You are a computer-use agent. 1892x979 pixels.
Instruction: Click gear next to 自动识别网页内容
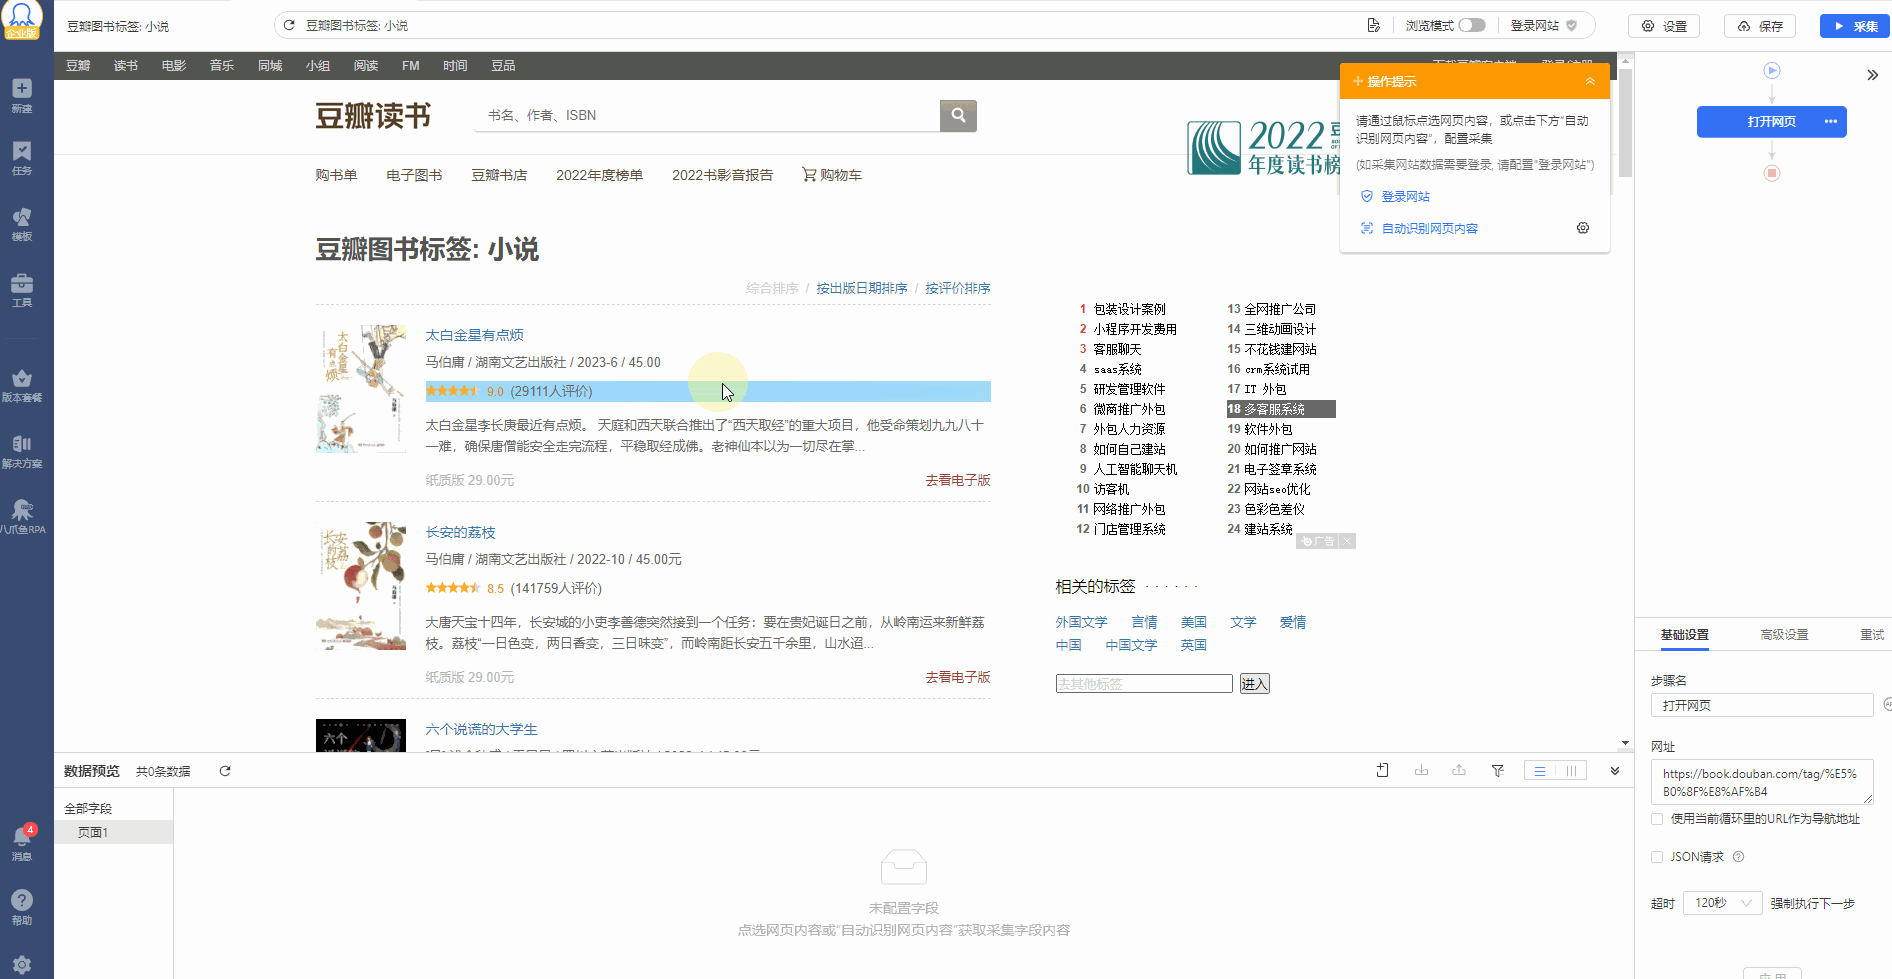tap(1583, 228)
